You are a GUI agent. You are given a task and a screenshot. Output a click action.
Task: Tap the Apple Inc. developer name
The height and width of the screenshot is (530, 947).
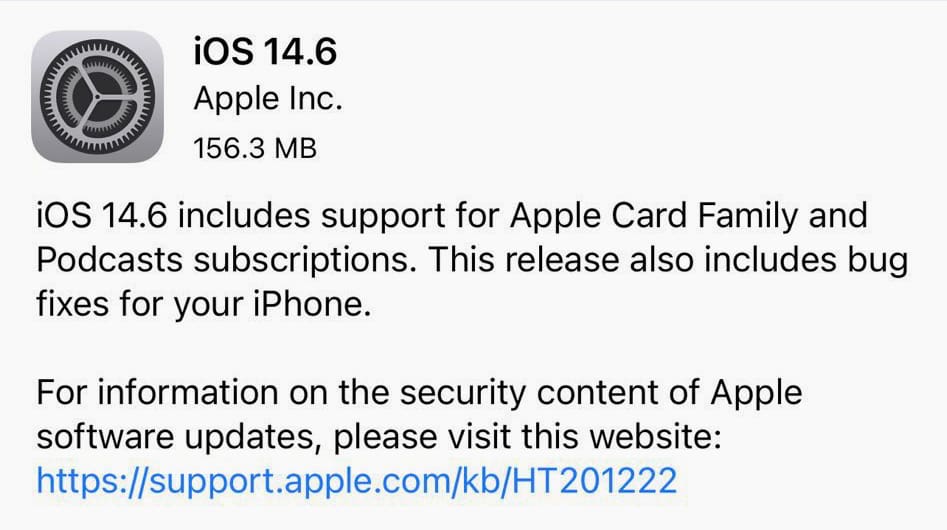click(x=268, y=99)
